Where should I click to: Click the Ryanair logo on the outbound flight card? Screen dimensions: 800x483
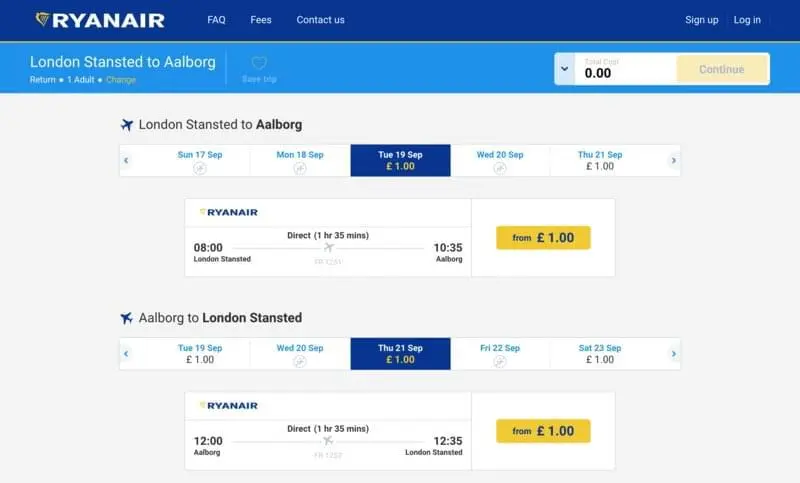coord(229,212)
